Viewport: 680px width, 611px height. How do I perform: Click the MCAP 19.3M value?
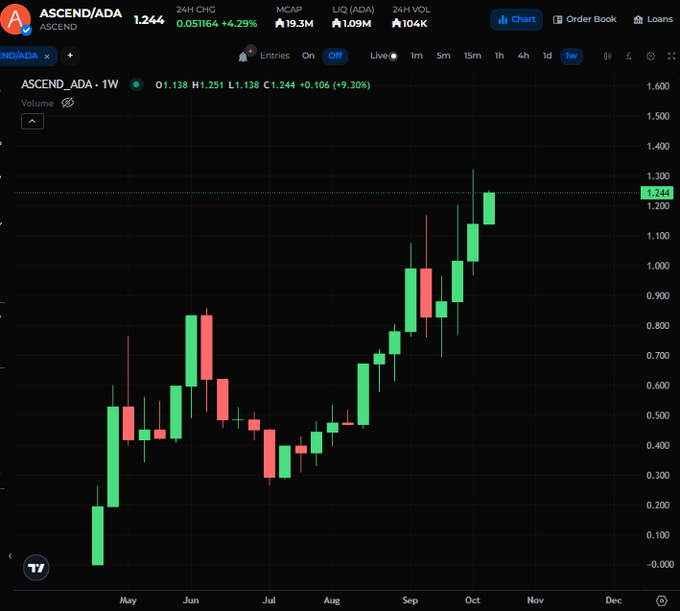click(x=294, y=23)
